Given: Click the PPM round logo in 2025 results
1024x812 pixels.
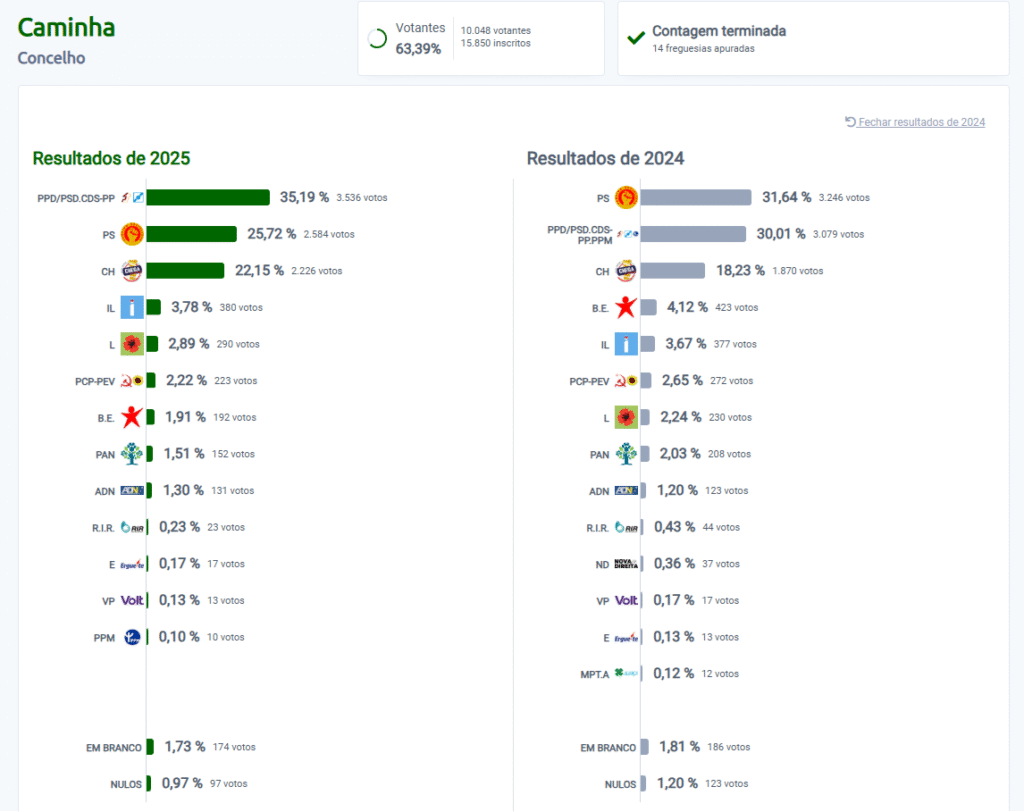Looking at the screenshot, I should tap(132, 637).
